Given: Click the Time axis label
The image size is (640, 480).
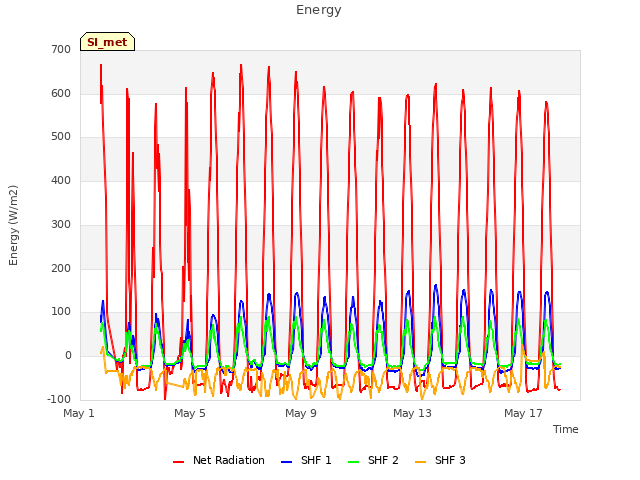Looking at the screenshot, I should click(566, 429).
